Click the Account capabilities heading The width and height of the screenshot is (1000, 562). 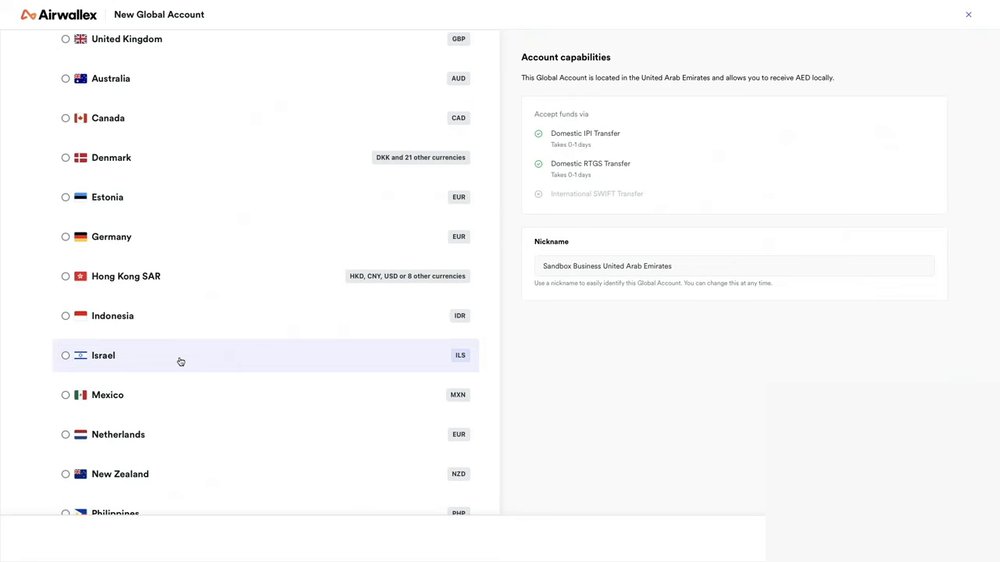tap(566, 57)
